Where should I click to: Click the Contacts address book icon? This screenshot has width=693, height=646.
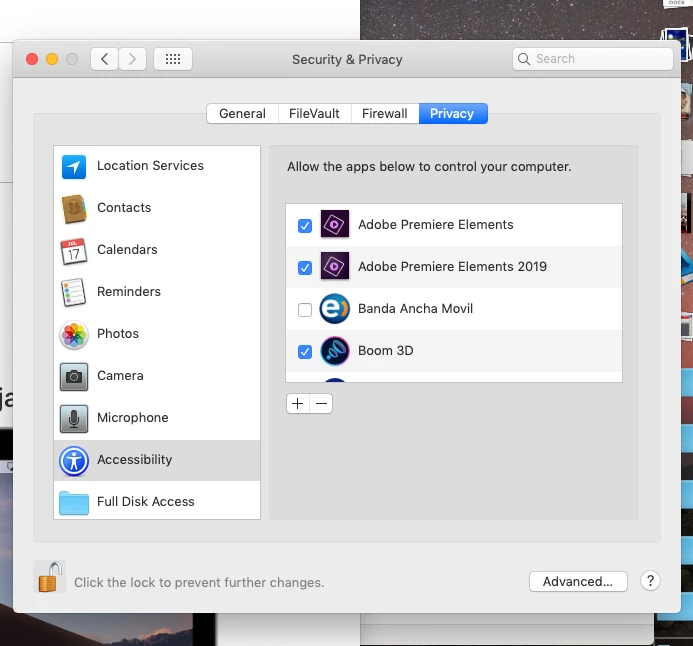coord(74,209)
